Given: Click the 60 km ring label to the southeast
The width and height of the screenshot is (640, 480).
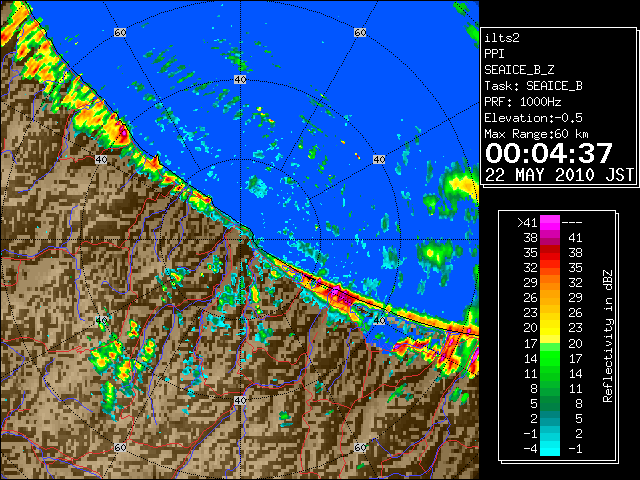Looking at the screenshot, I should 360,447.
